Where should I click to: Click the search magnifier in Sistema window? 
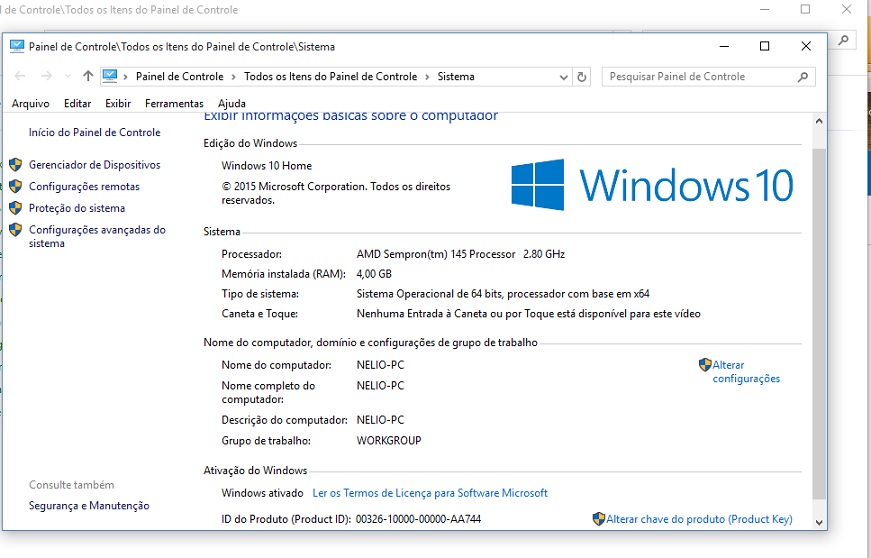pyautogui.click(x=803, y=77)
